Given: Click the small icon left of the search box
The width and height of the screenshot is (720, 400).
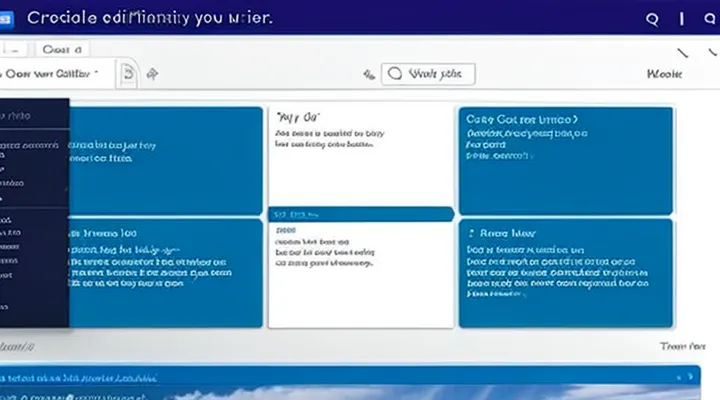Looking at the screenshot, I should [369, 74].
